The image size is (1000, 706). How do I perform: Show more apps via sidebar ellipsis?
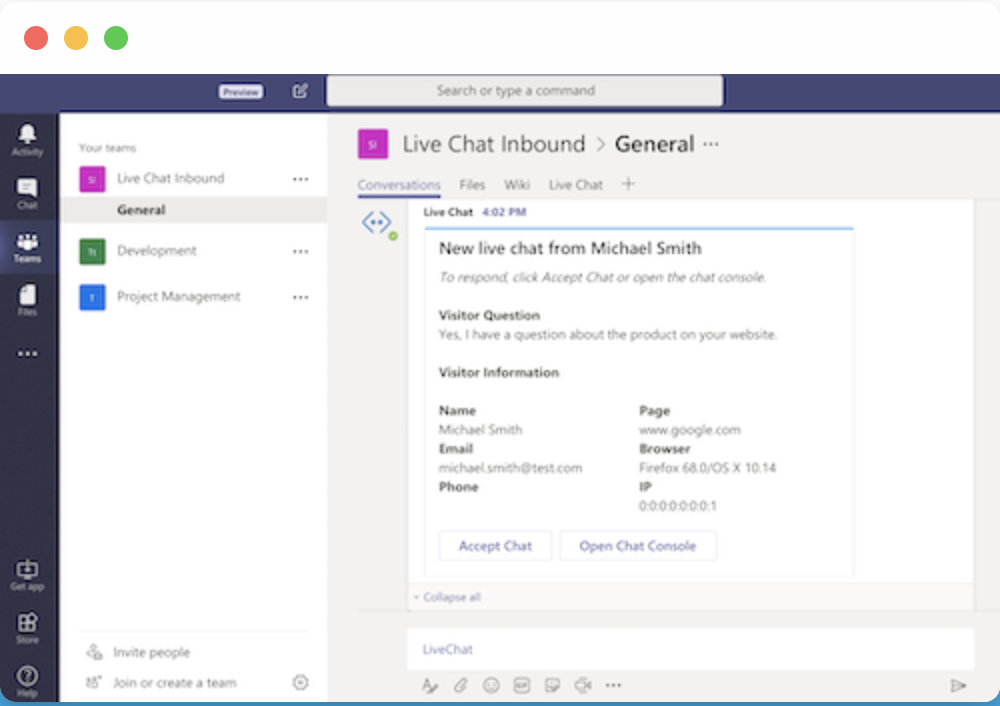tap(27, 353)
